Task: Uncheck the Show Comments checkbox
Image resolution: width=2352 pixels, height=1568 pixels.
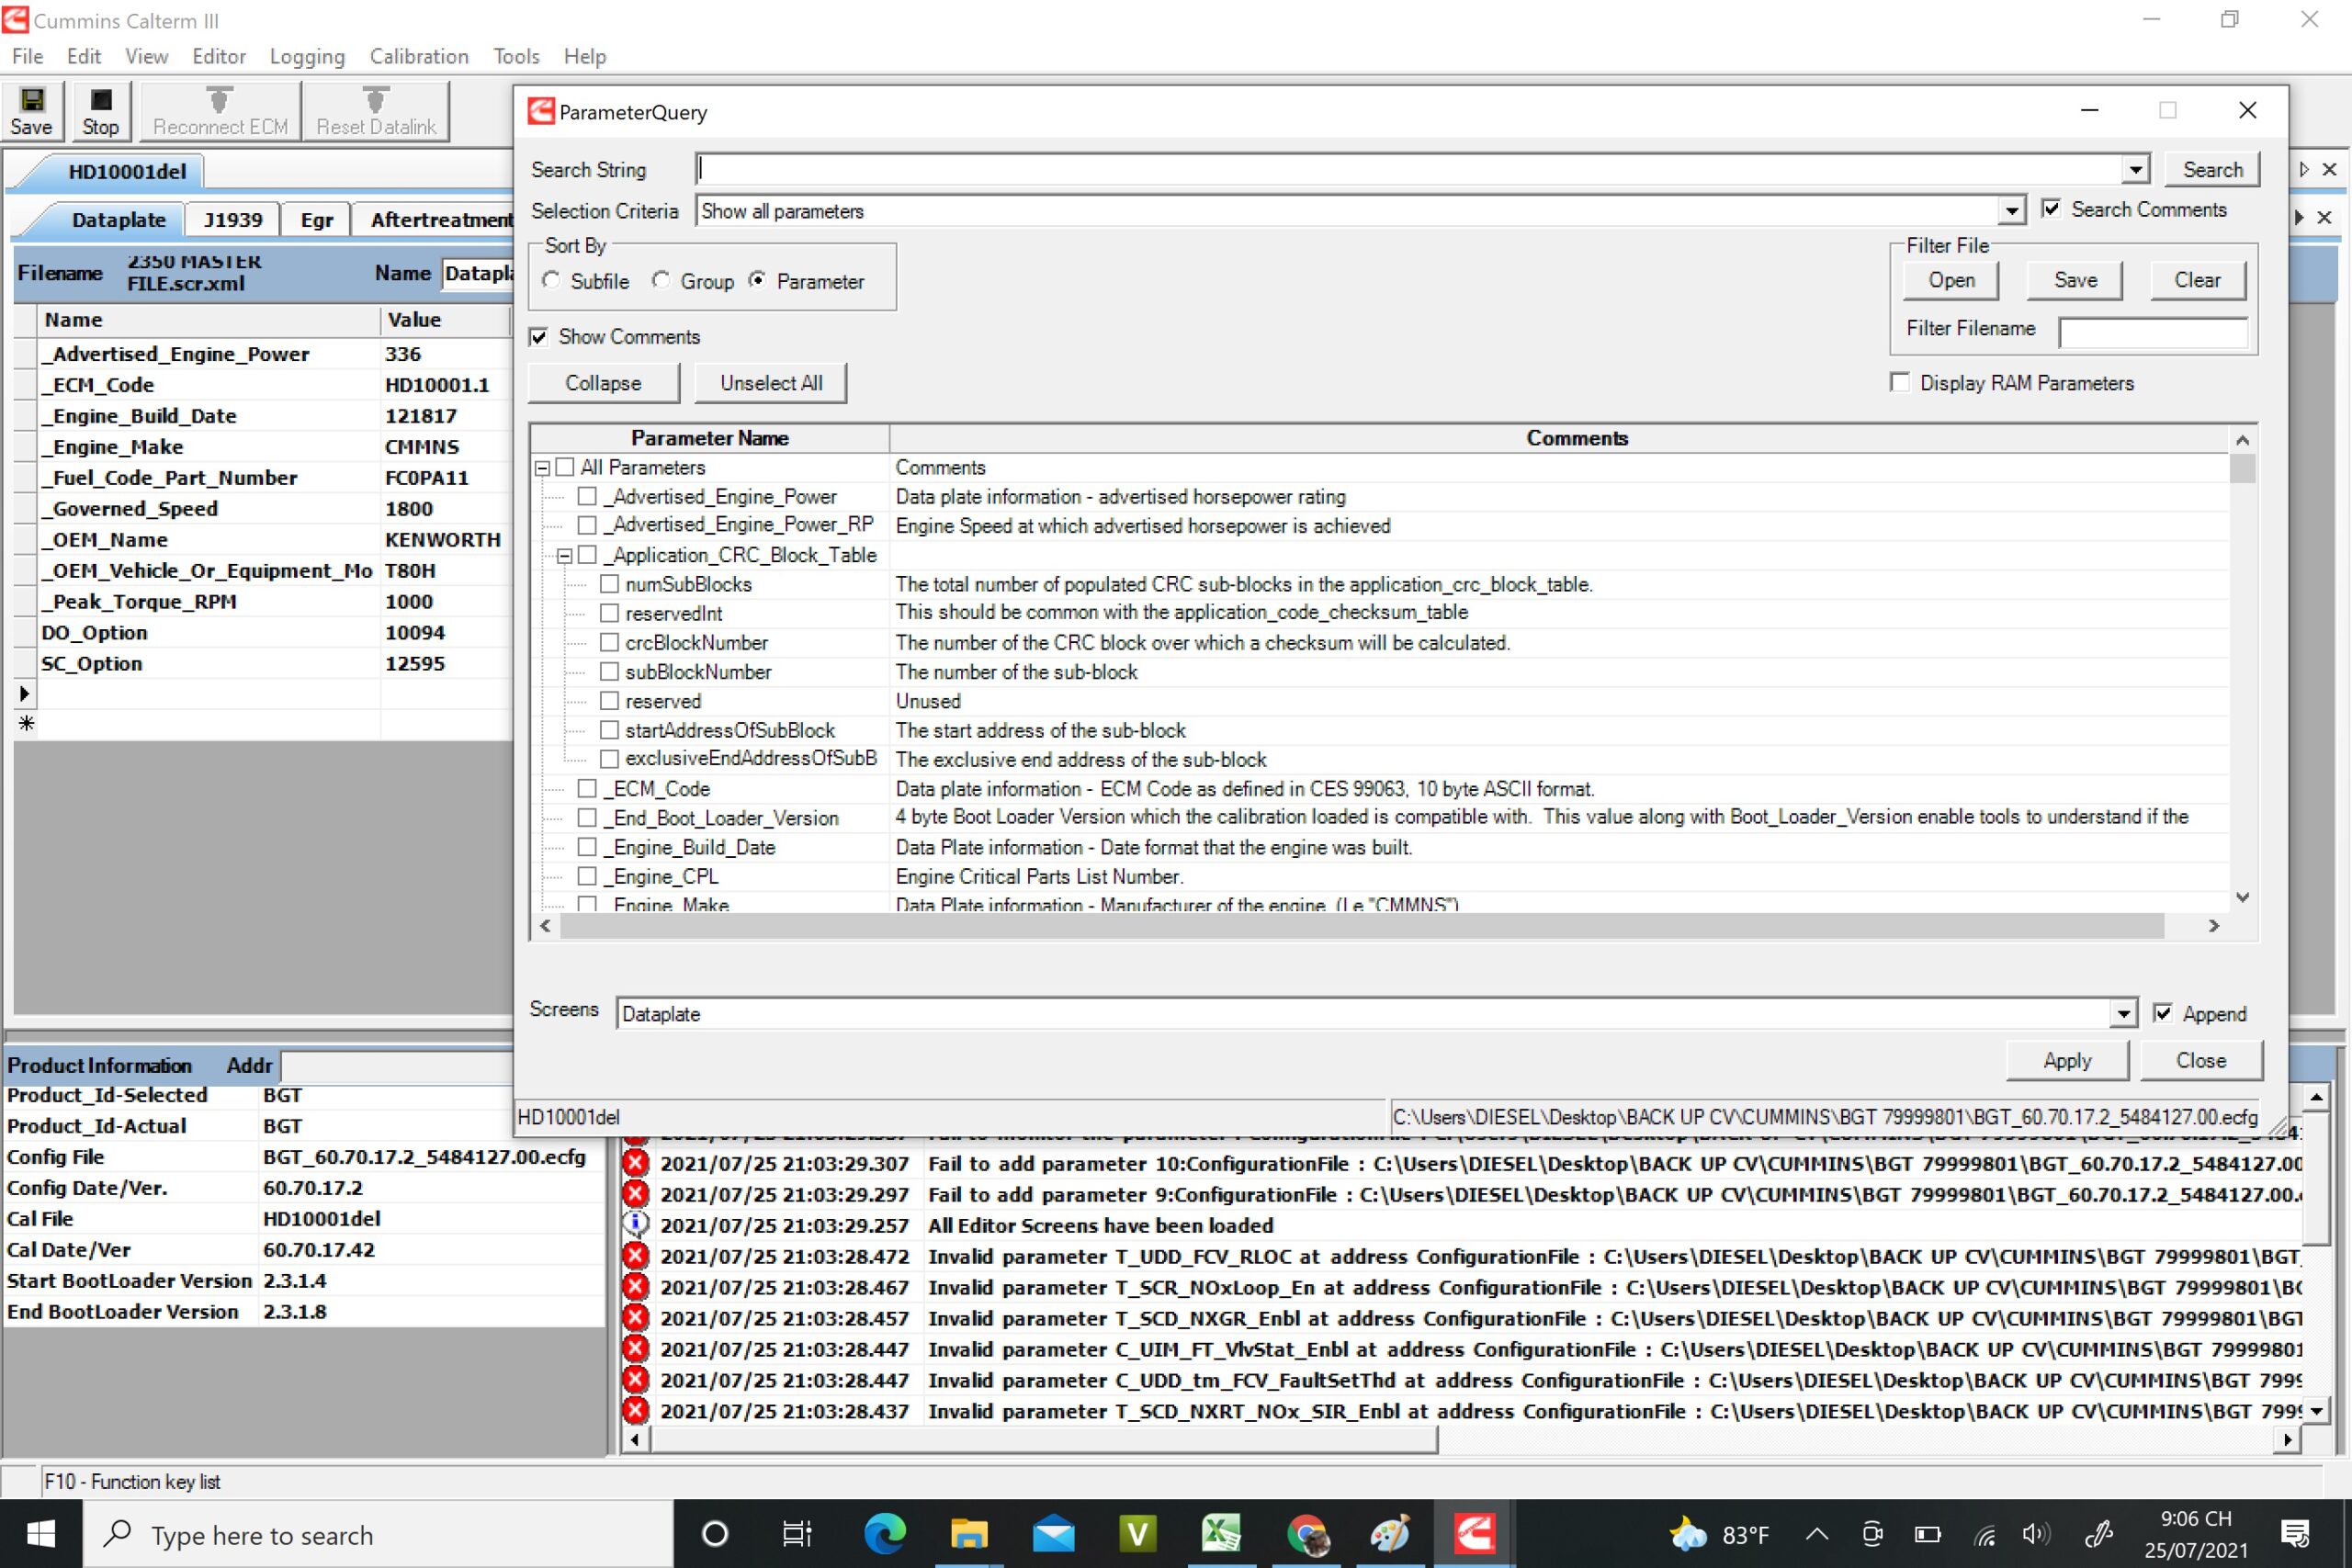Action: coord(539,337)
